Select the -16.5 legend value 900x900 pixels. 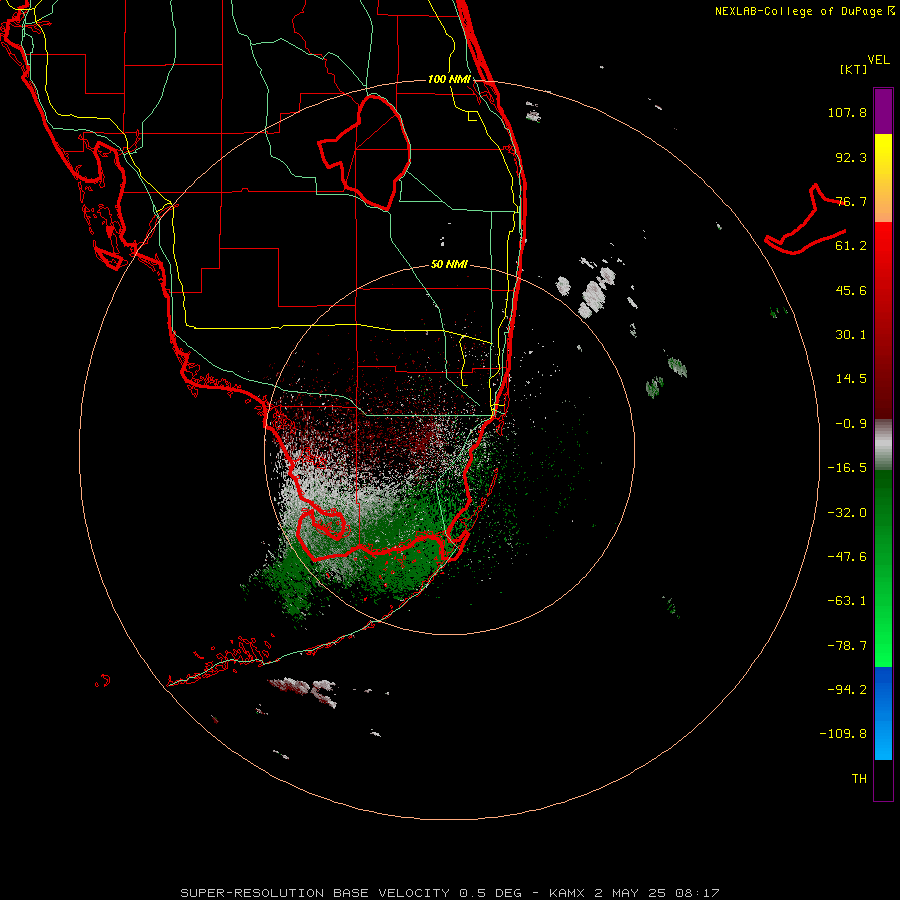click(847, 468)
